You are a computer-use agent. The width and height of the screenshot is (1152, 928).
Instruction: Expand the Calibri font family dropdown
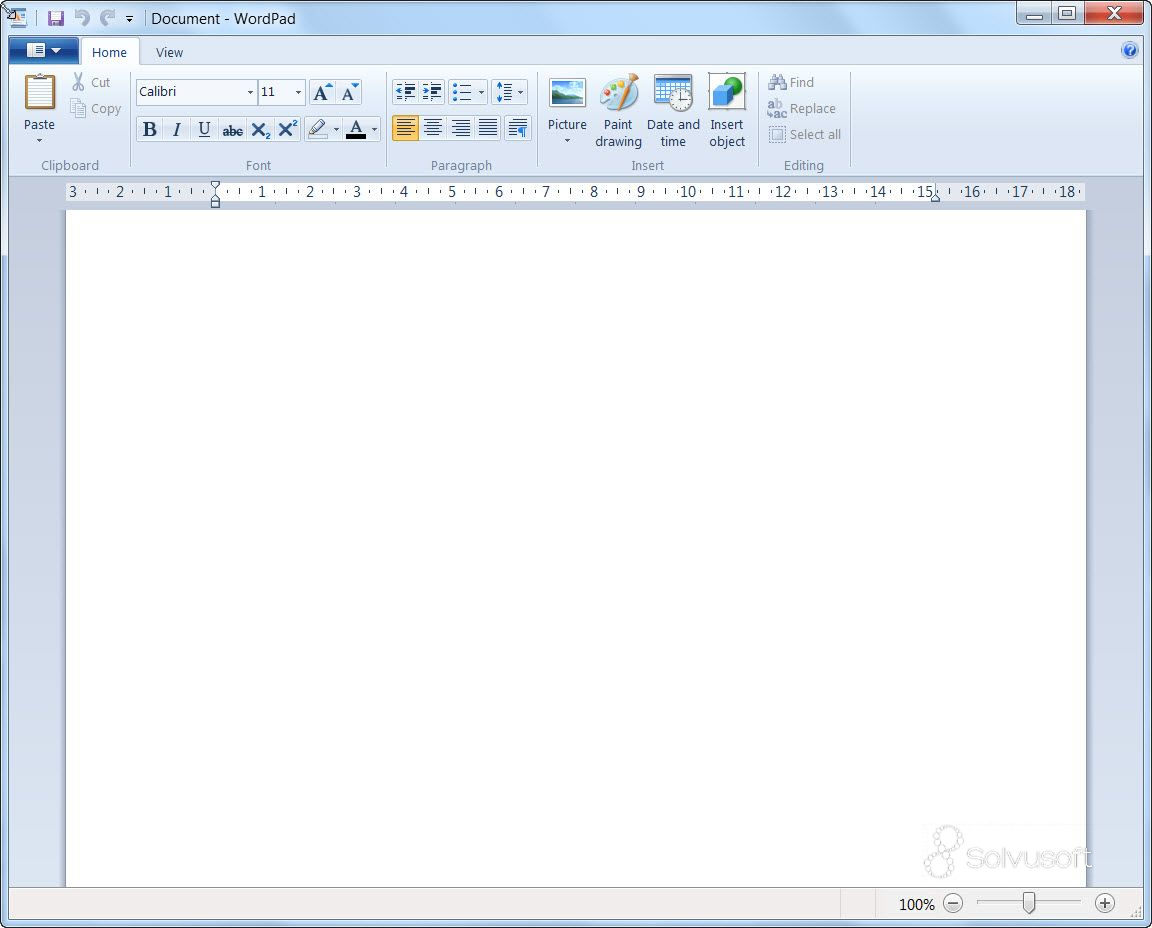(250, 92)
